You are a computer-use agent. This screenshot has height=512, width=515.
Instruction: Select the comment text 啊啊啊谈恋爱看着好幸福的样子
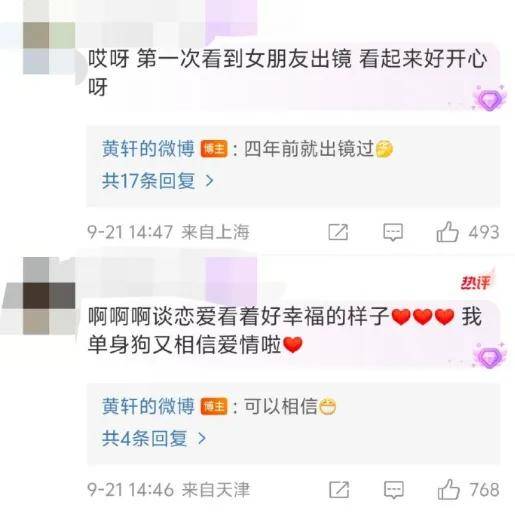pyautogui.click(x=238, y=316)
